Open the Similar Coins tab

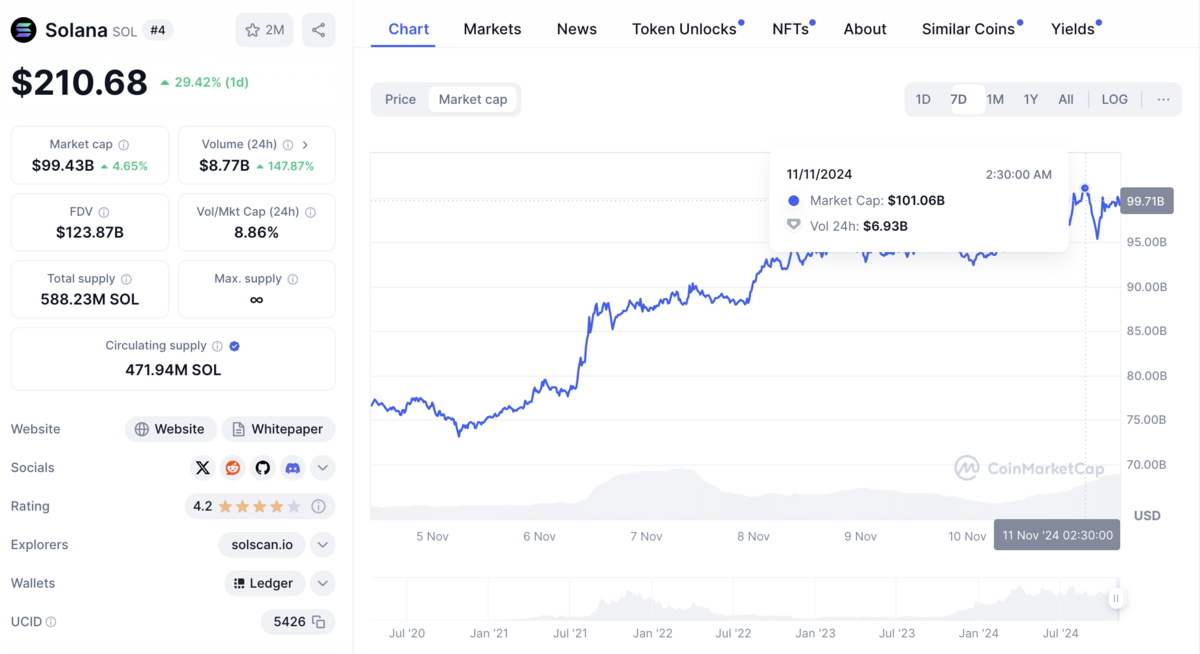pyautogui.click(x=969, y=29)
